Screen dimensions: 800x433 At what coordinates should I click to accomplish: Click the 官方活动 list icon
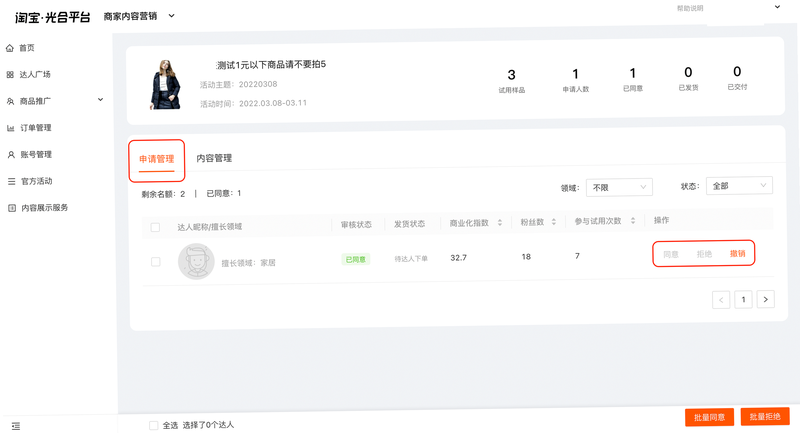click(x=11, y=181)
